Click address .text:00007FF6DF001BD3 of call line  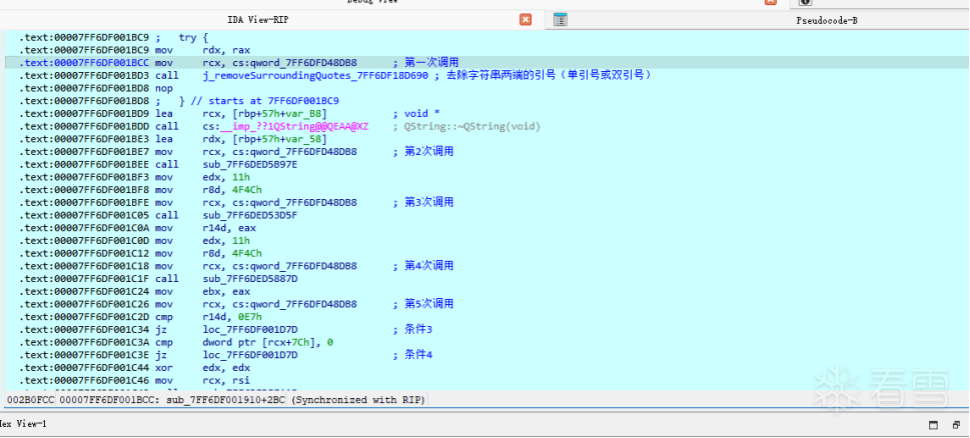[84, 75]
